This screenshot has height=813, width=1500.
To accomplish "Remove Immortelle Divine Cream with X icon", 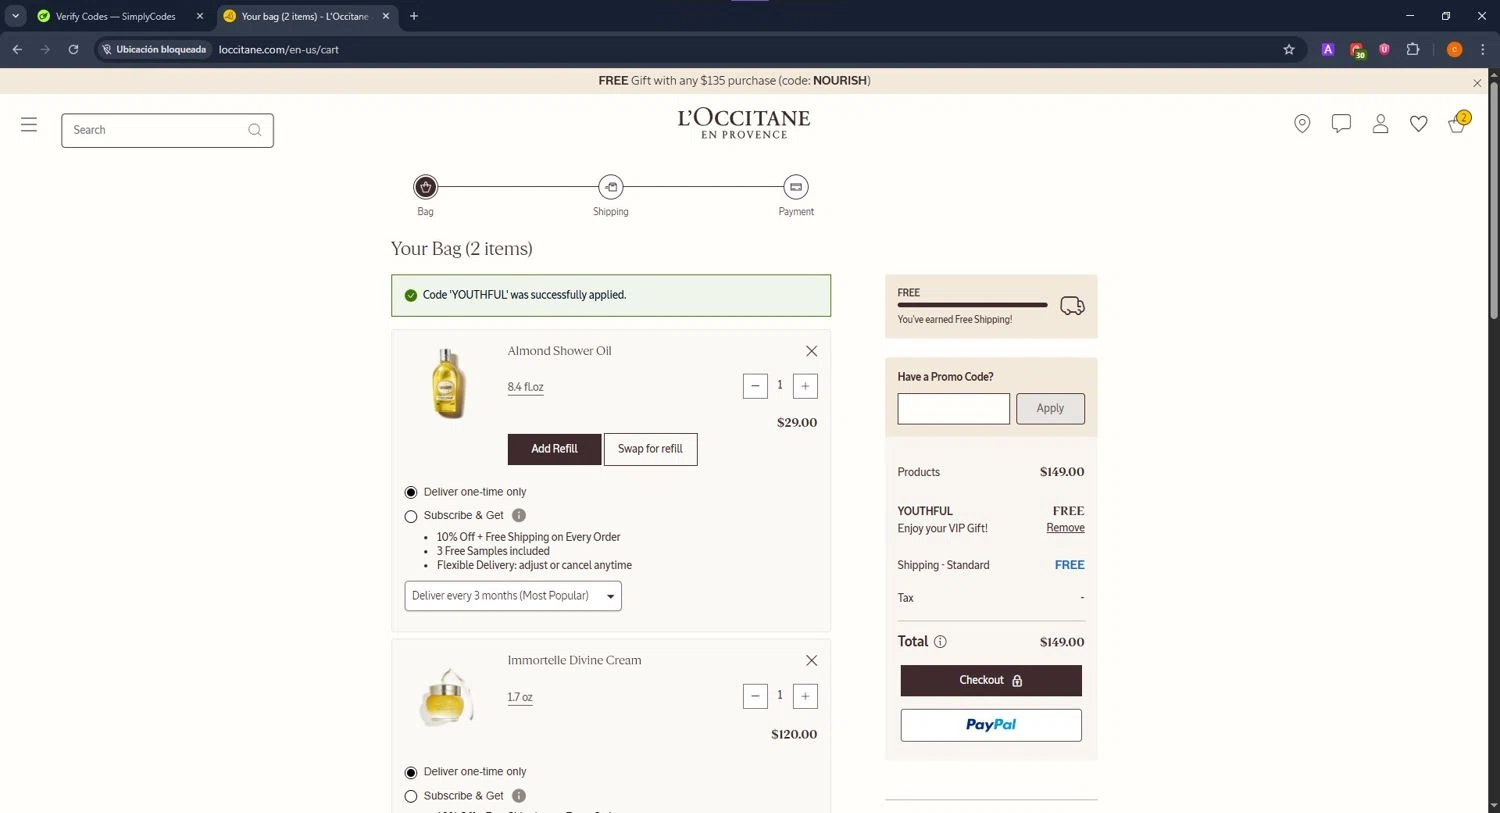I will point(811,661).
